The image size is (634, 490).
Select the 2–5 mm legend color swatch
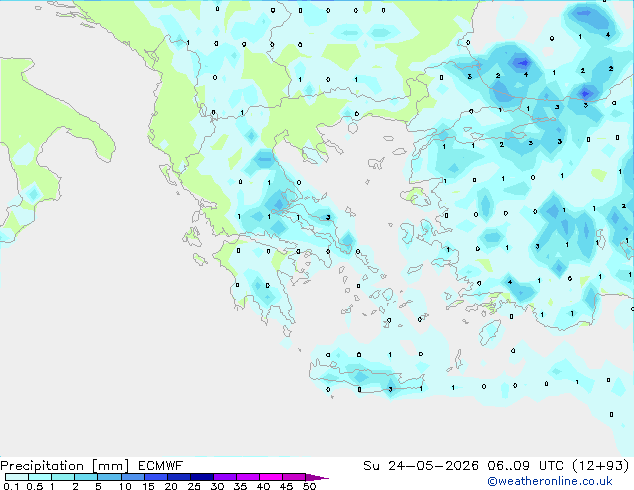pos(86,477)
